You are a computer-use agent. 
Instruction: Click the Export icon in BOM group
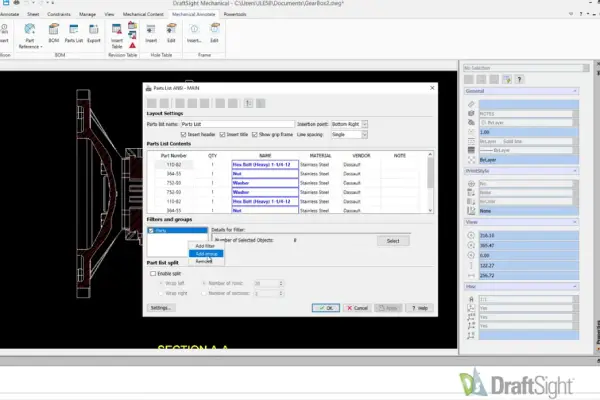(94, 35)
